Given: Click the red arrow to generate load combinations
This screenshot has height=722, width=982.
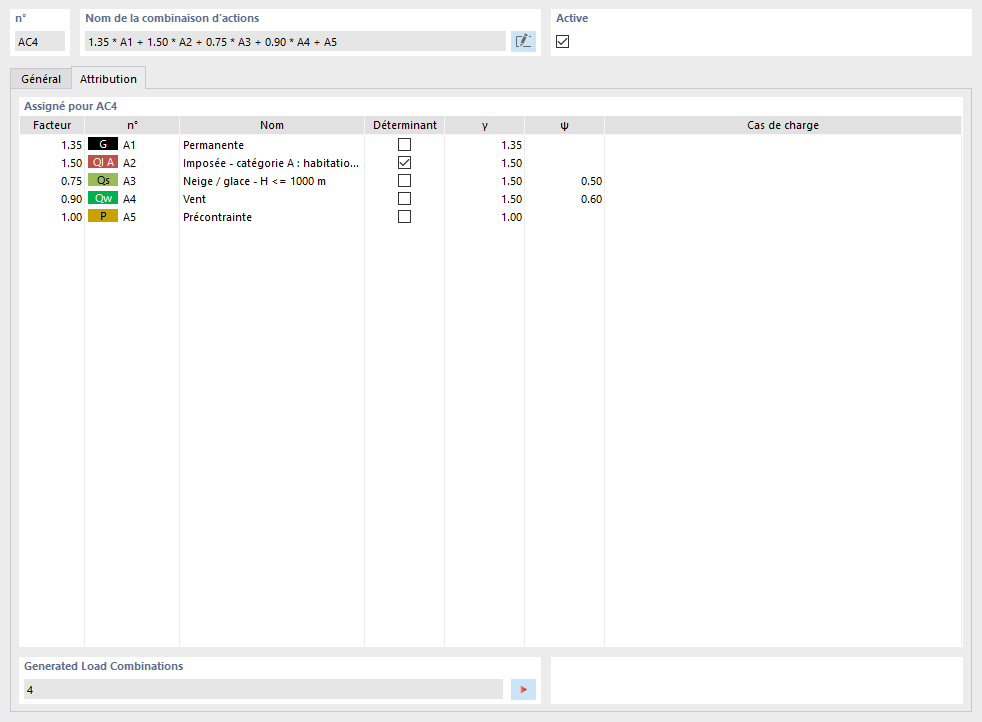Looking at the screenshot, I should [x=523, y=689].
